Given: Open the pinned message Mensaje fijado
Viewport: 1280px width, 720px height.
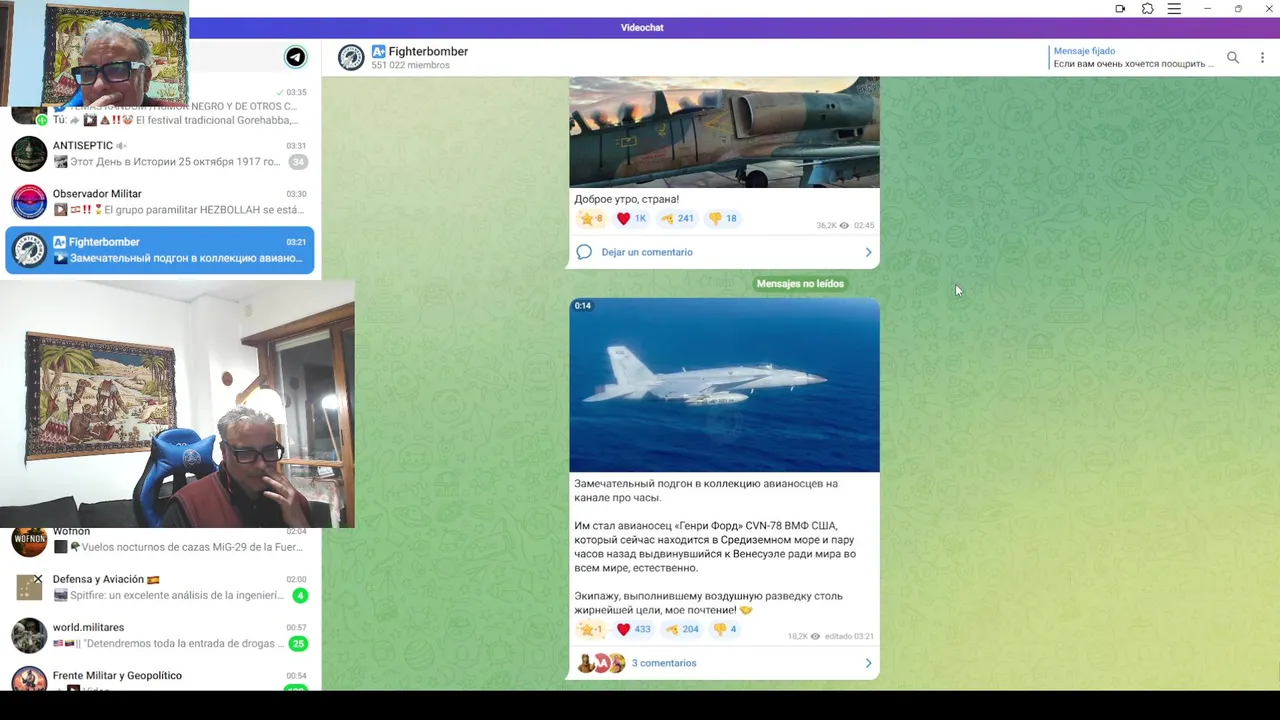Looking at the screenshot, I should pos(1133,57).
